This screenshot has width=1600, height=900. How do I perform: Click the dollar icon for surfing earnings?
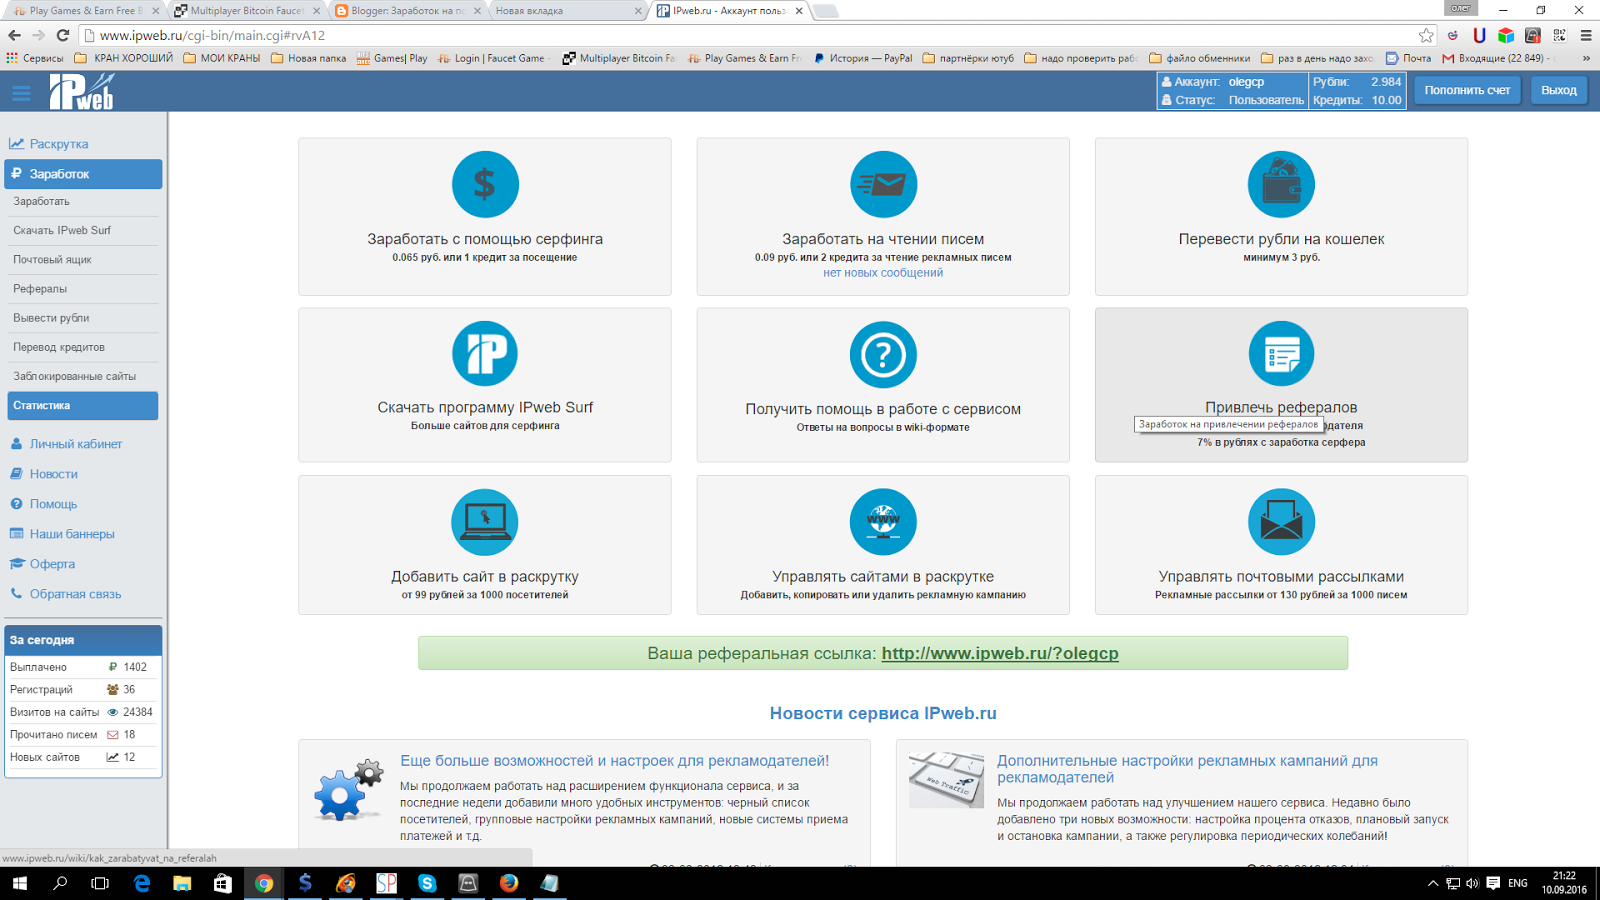point(485,185)
